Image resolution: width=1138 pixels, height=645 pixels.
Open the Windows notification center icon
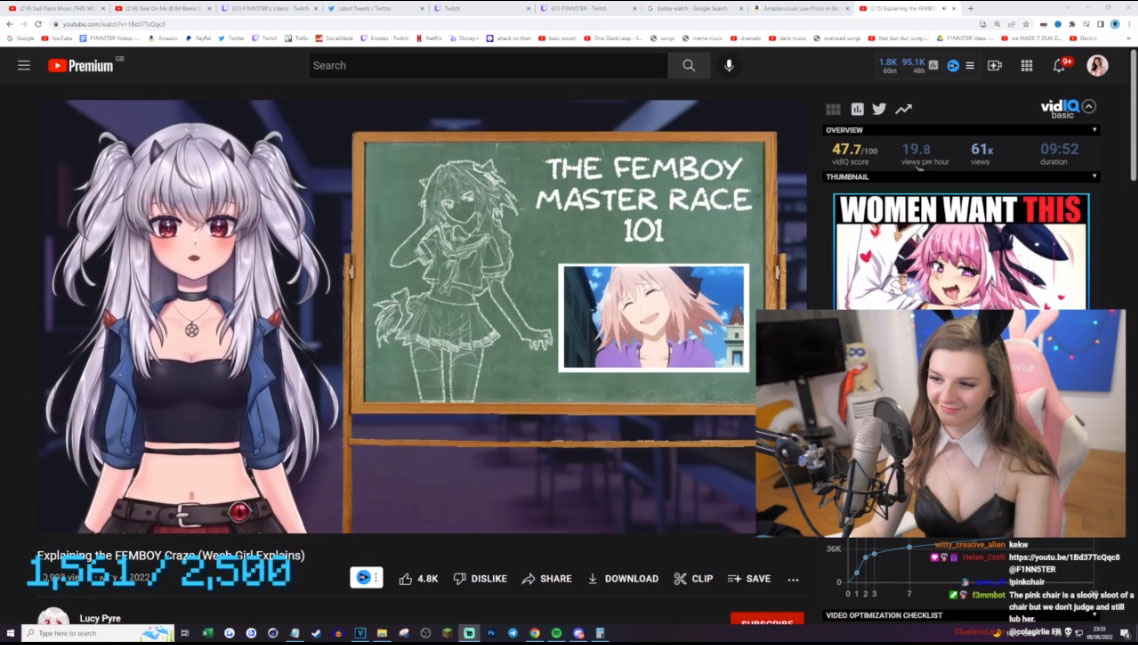click(1125, 633)
